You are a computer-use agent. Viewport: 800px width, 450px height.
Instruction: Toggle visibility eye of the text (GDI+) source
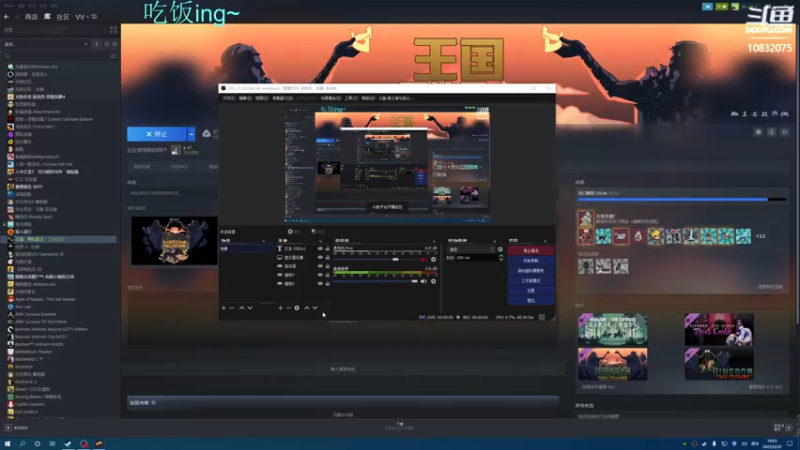tap(320, 249)
